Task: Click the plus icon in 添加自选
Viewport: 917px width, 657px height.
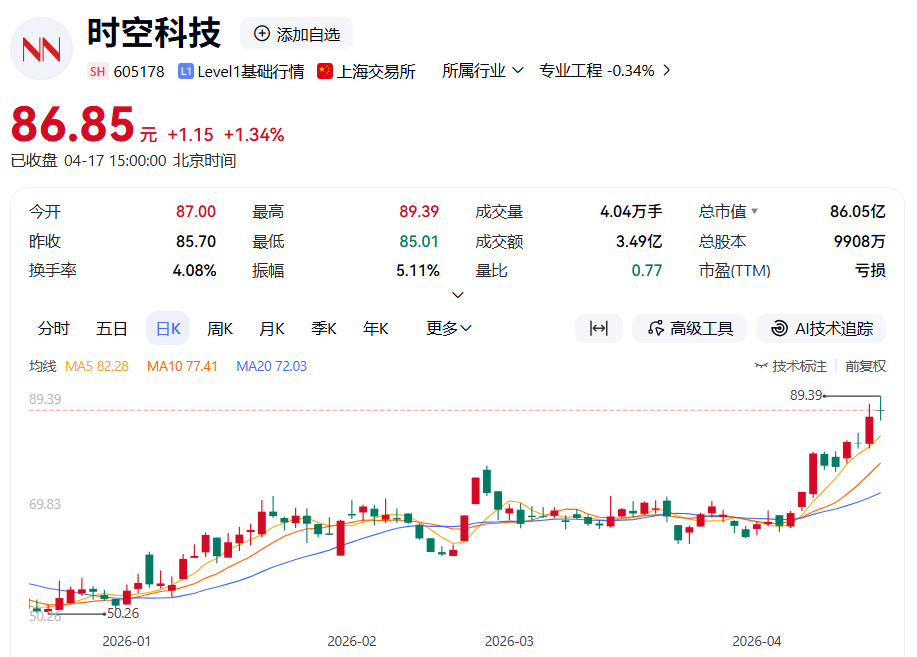Action: click(262, 34)
